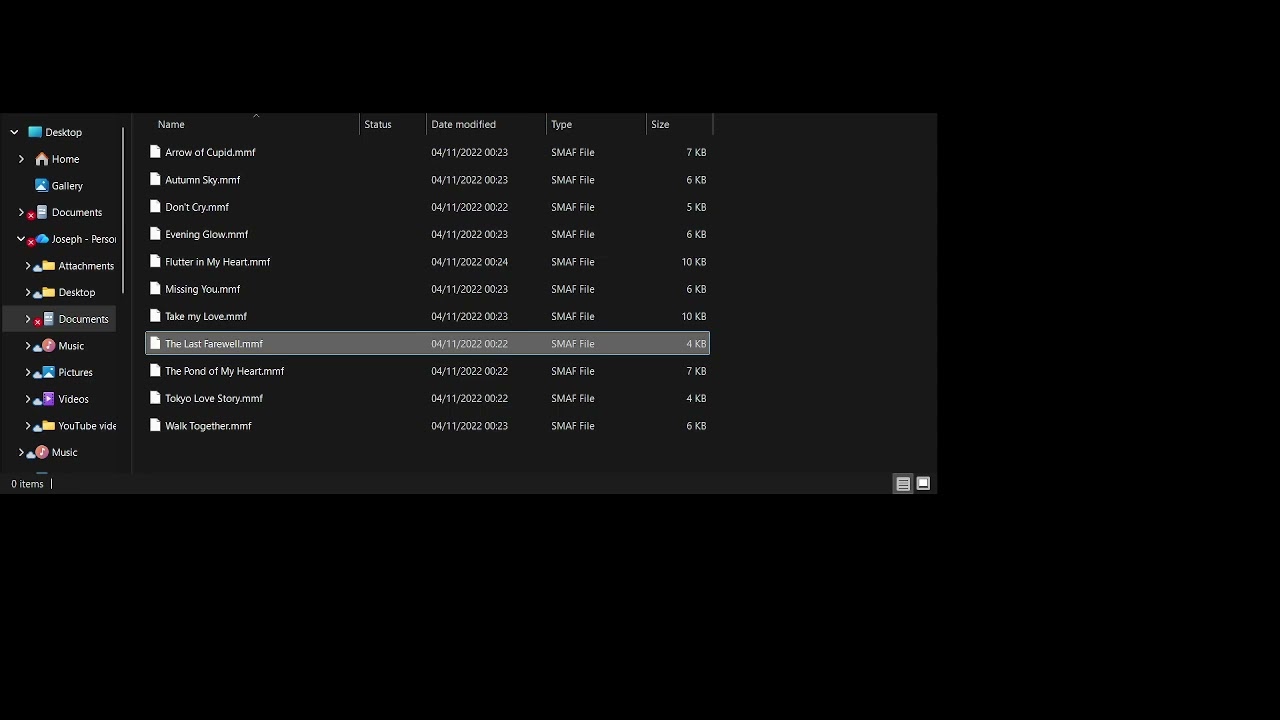Select file Don't Cry.mmf

(x=197, y=207)
